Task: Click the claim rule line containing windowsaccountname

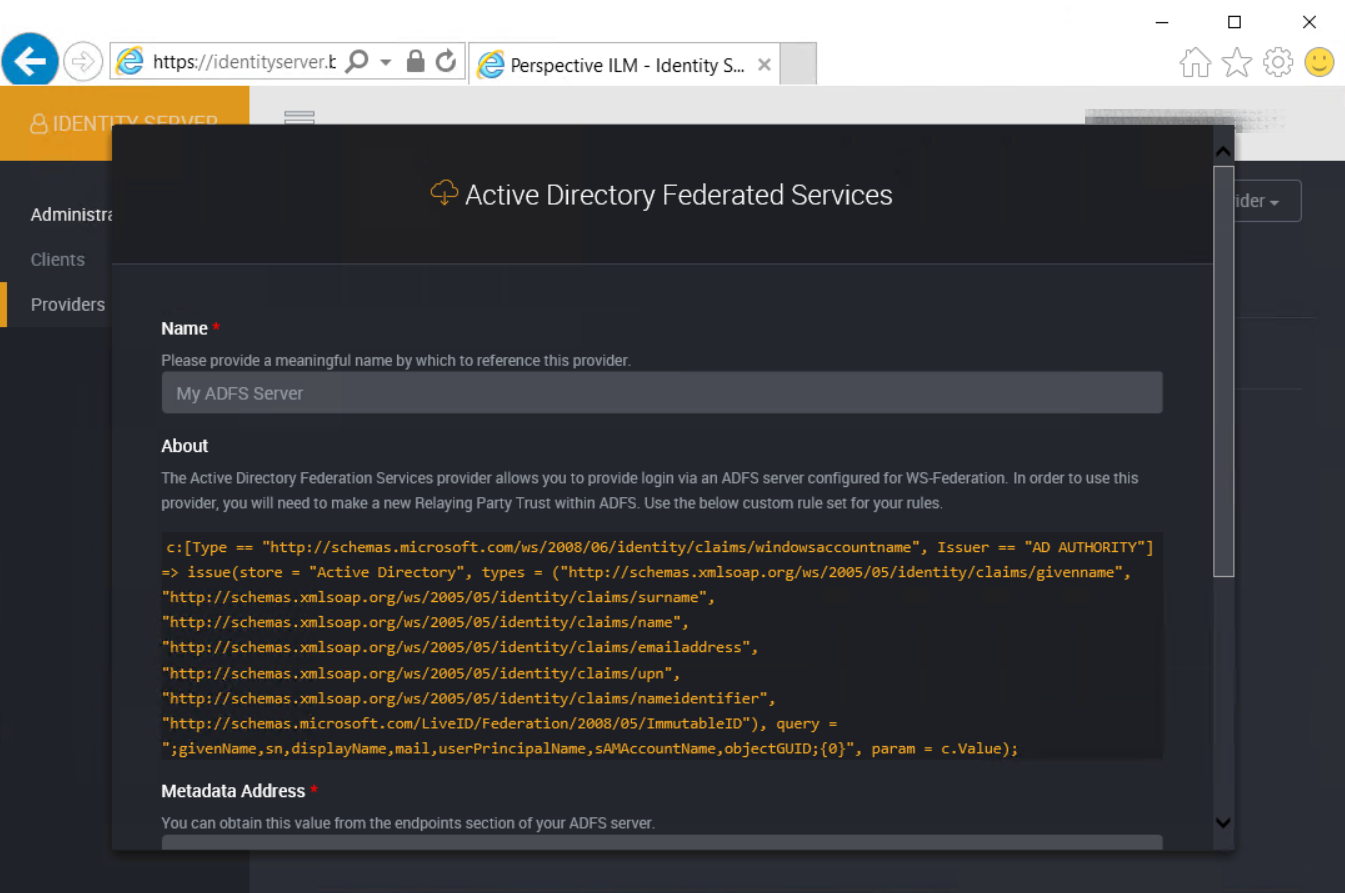Action: point(660,547)
